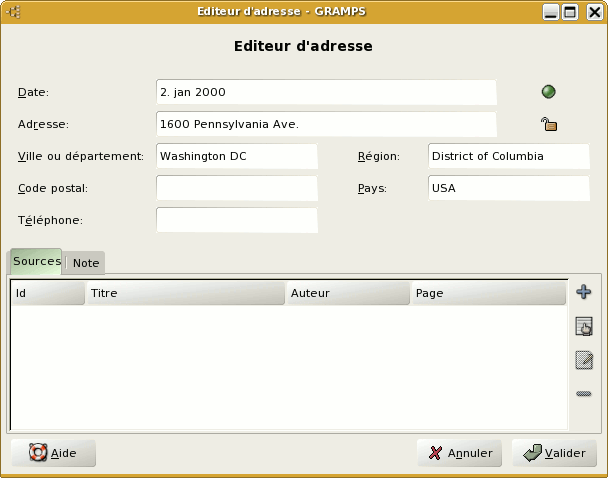
Task: Click the Auteur column header
Action: point(348,293)
